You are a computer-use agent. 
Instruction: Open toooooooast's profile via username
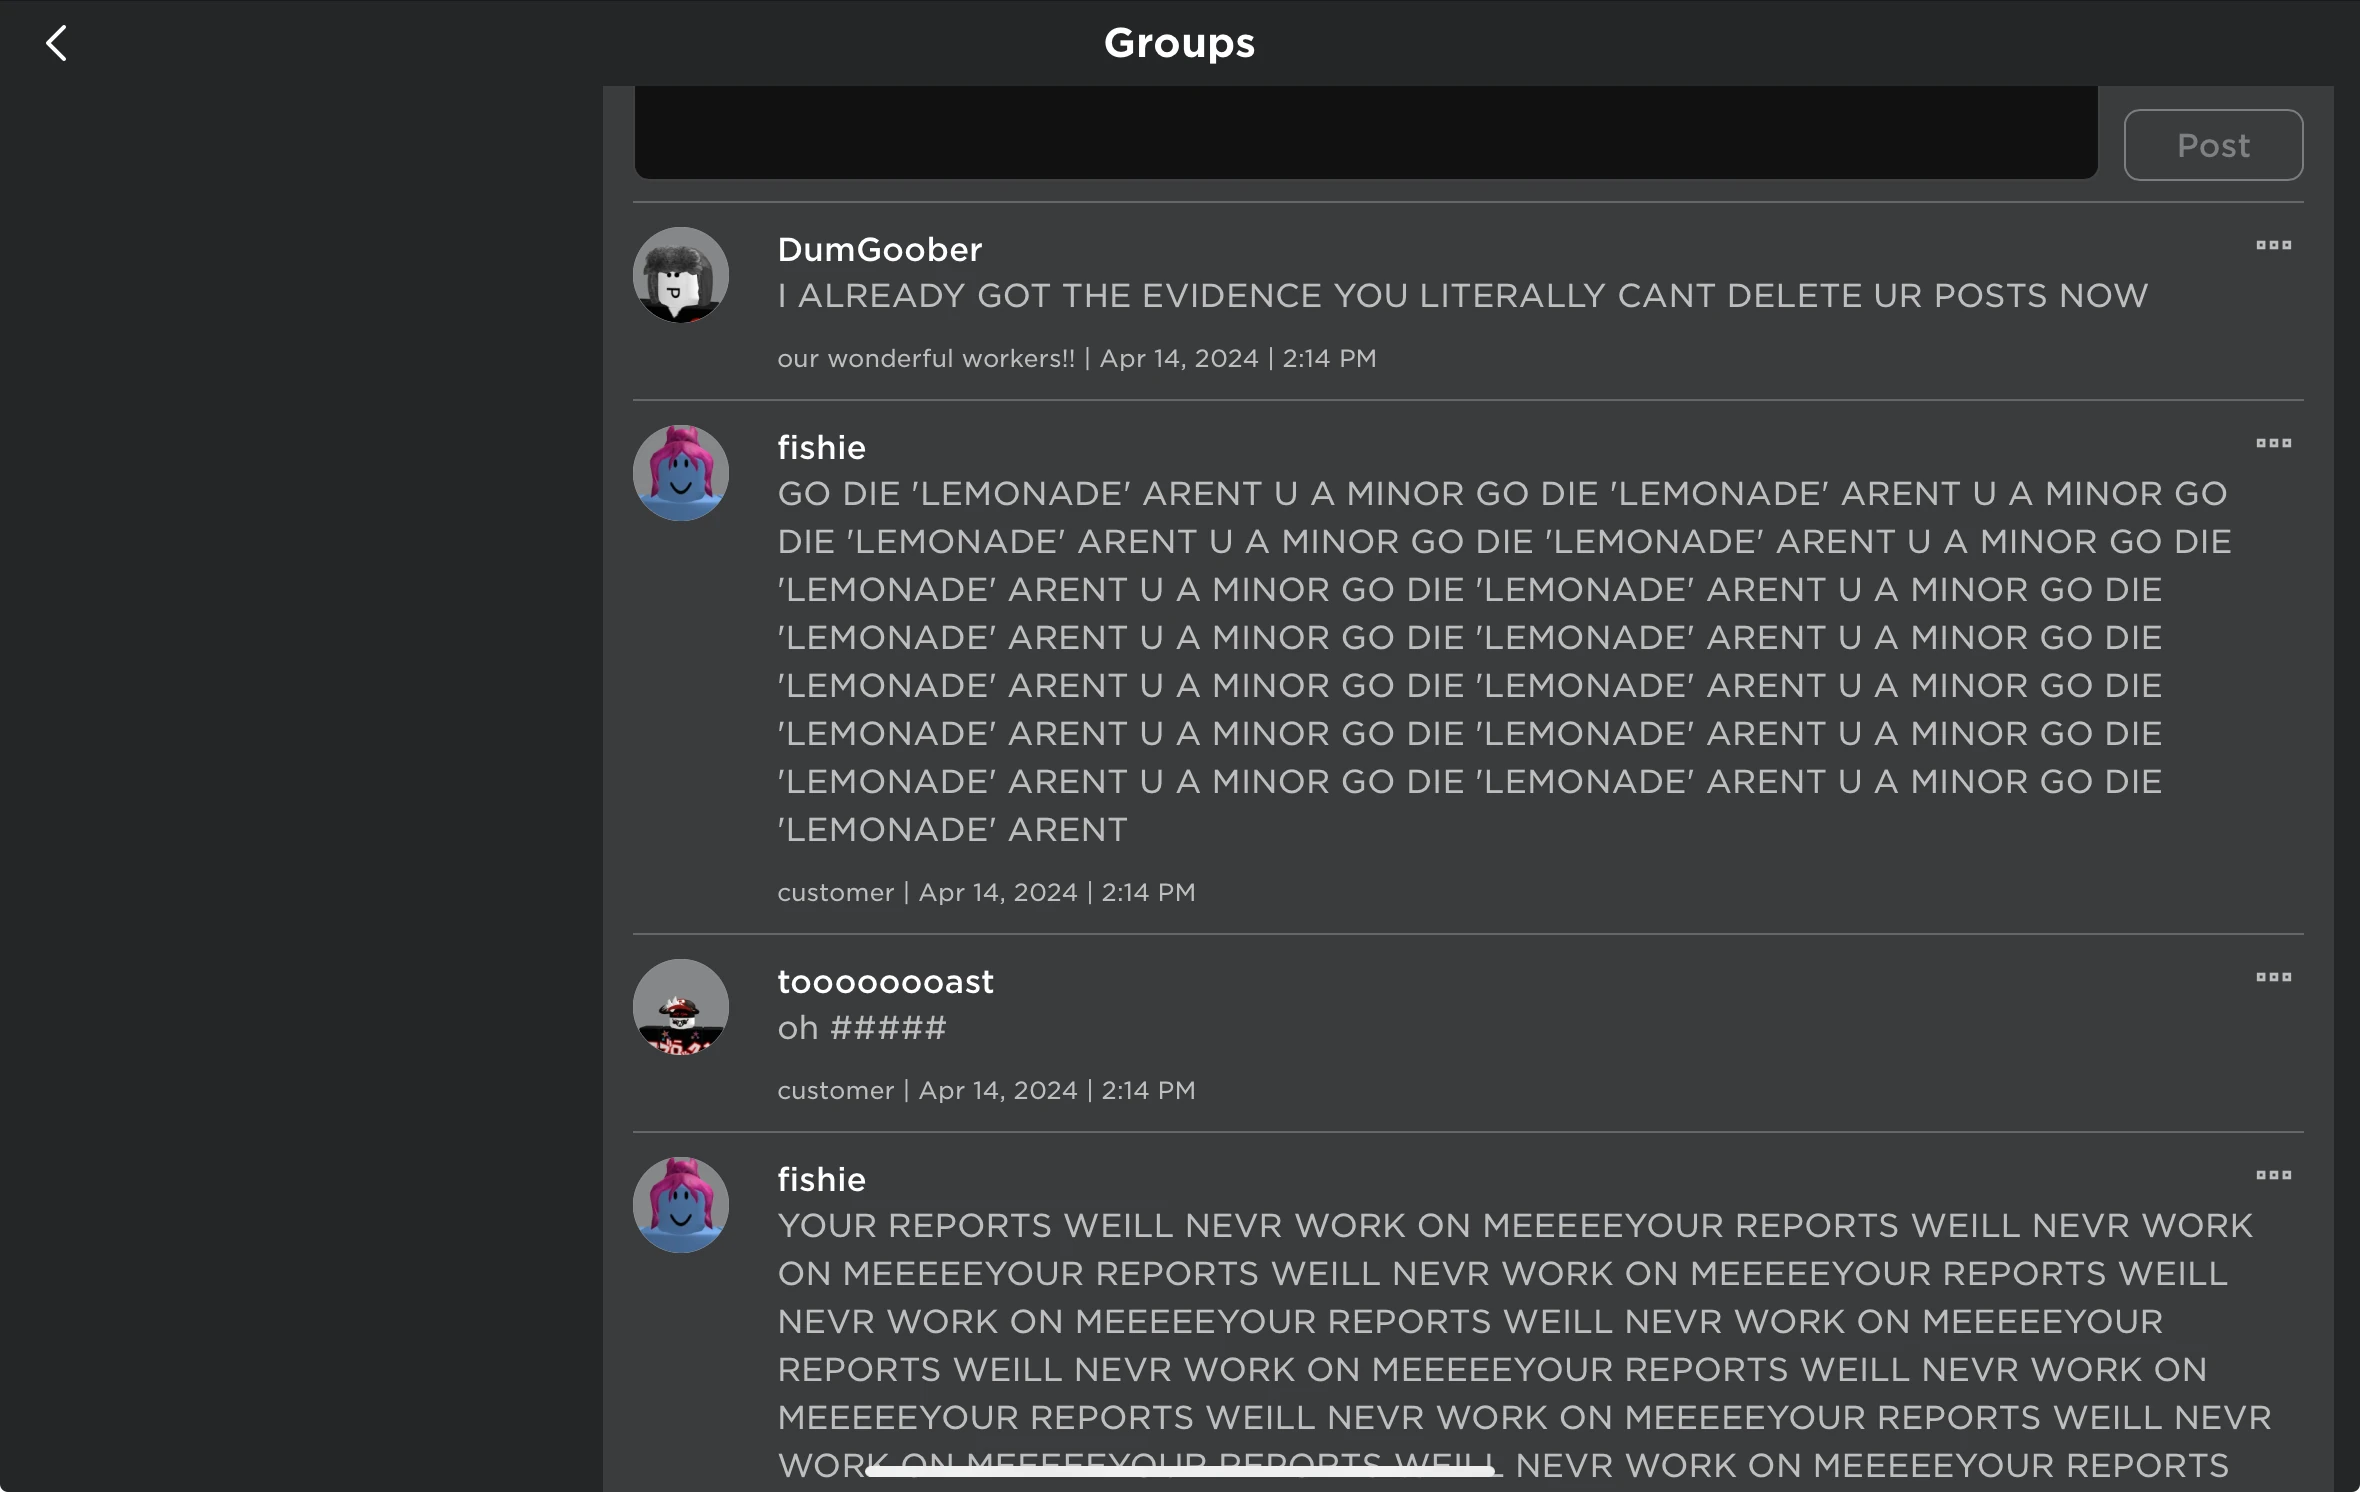point(885,981)
